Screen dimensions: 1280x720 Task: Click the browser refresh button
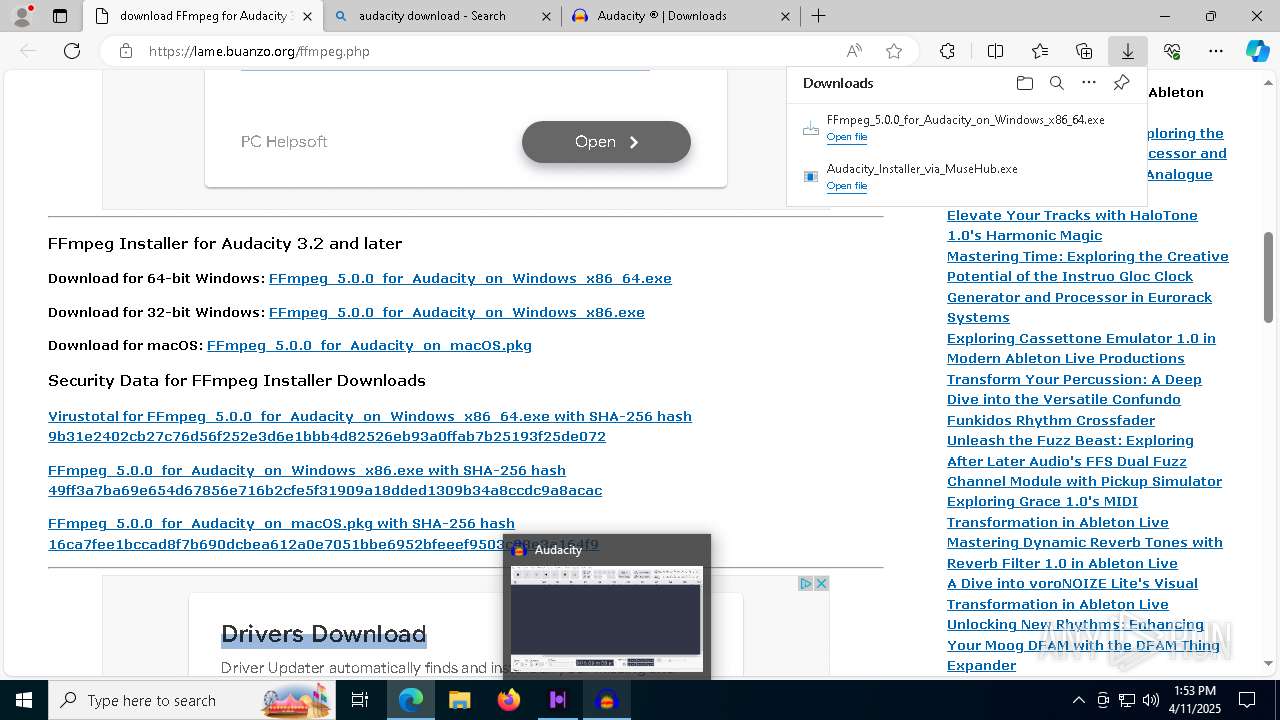72,51
